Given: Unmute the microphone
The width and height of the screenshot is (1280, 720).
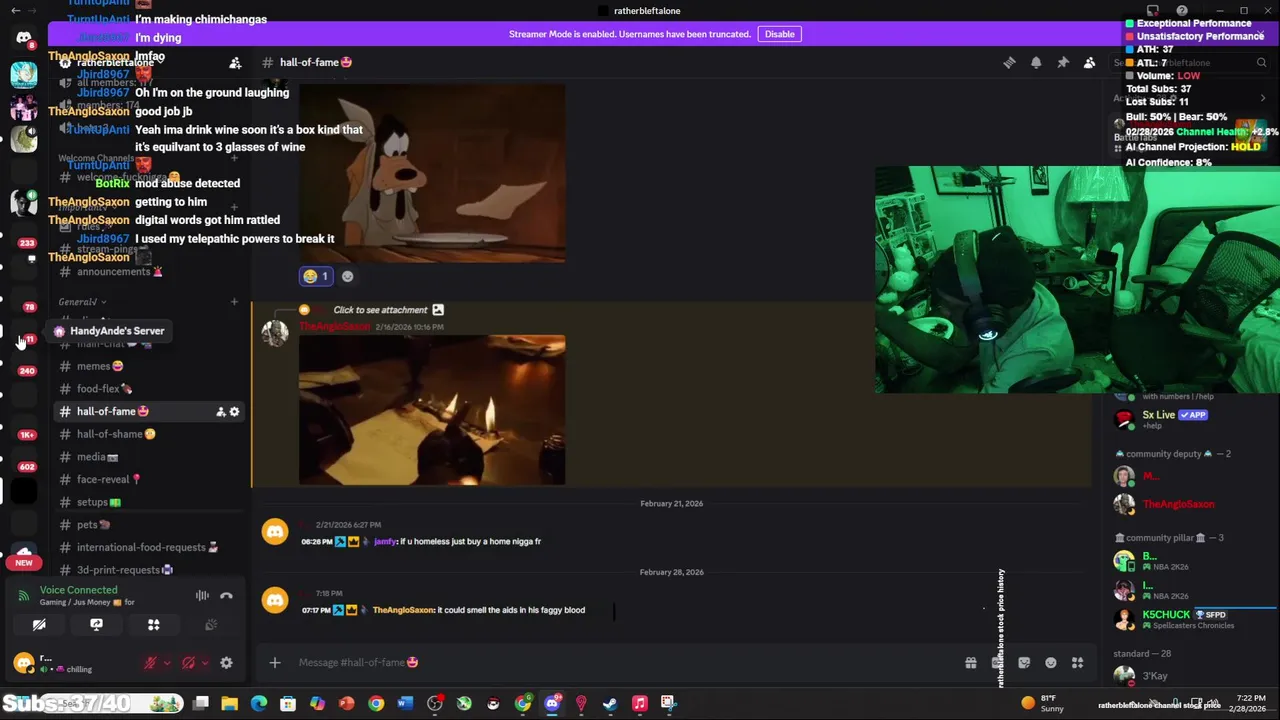Looking at the screenshot, I should click(150, 663).
